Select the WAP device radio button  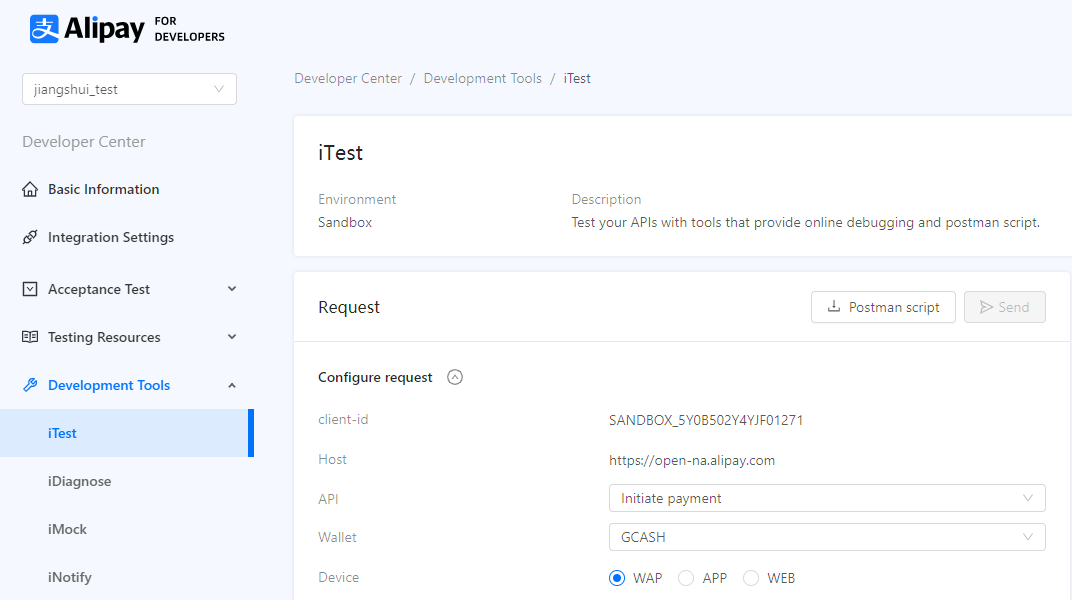617,578
